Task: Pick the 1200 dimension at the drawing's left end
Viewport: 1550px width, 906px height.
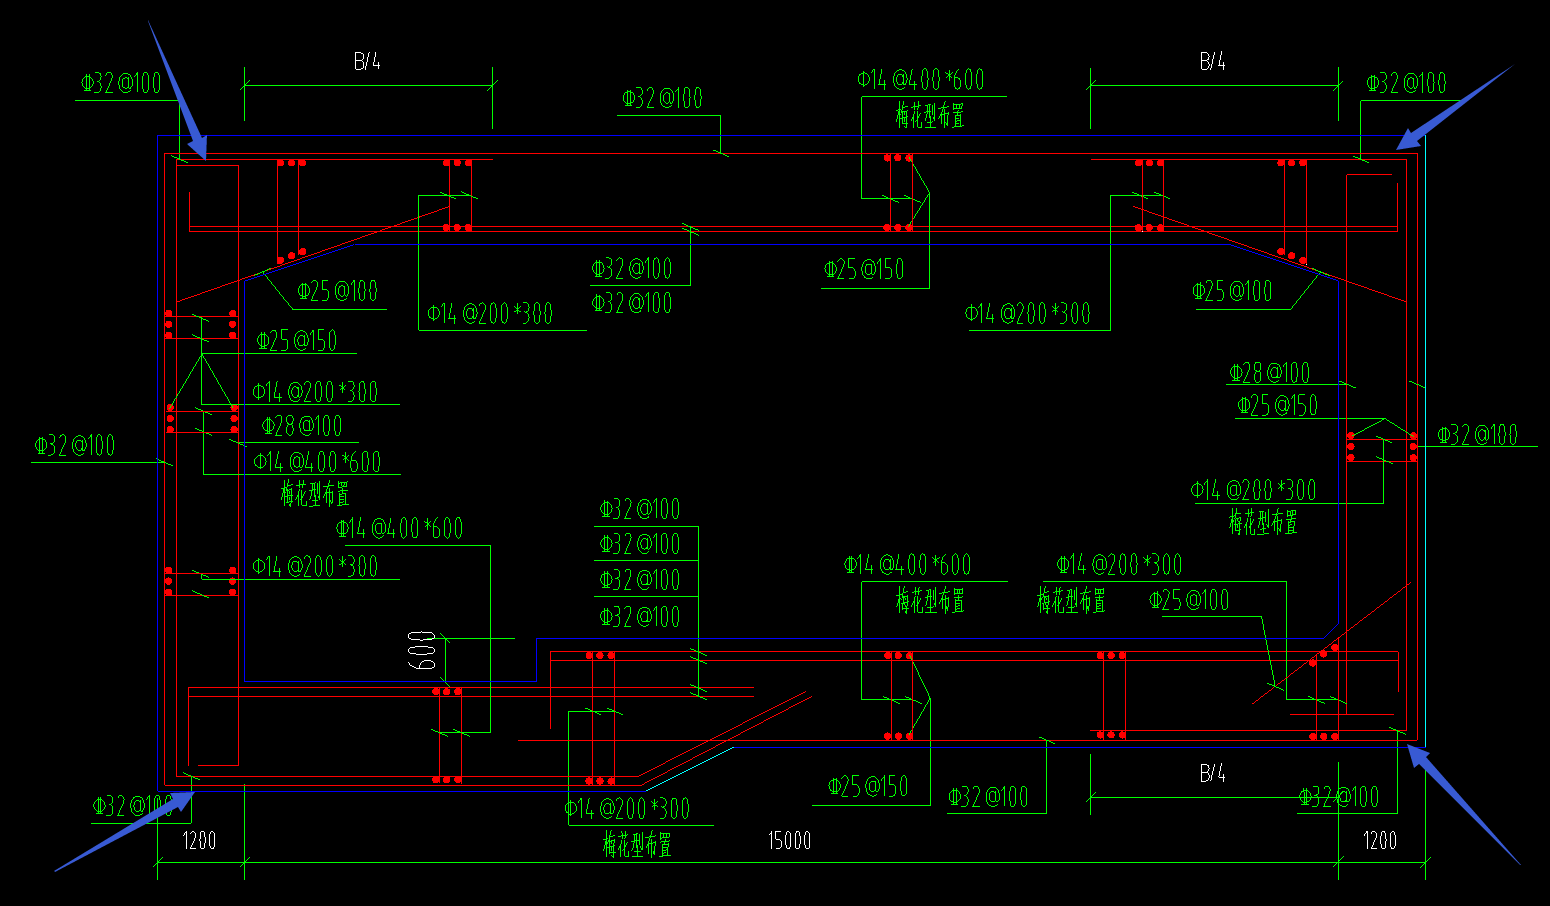Action: coord(199,841)
